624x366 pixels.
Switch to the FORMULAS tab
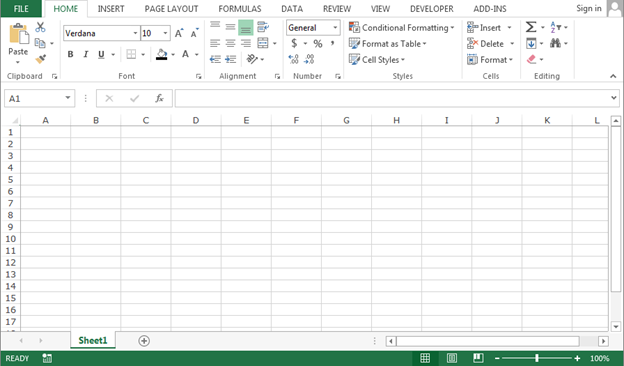240,8
